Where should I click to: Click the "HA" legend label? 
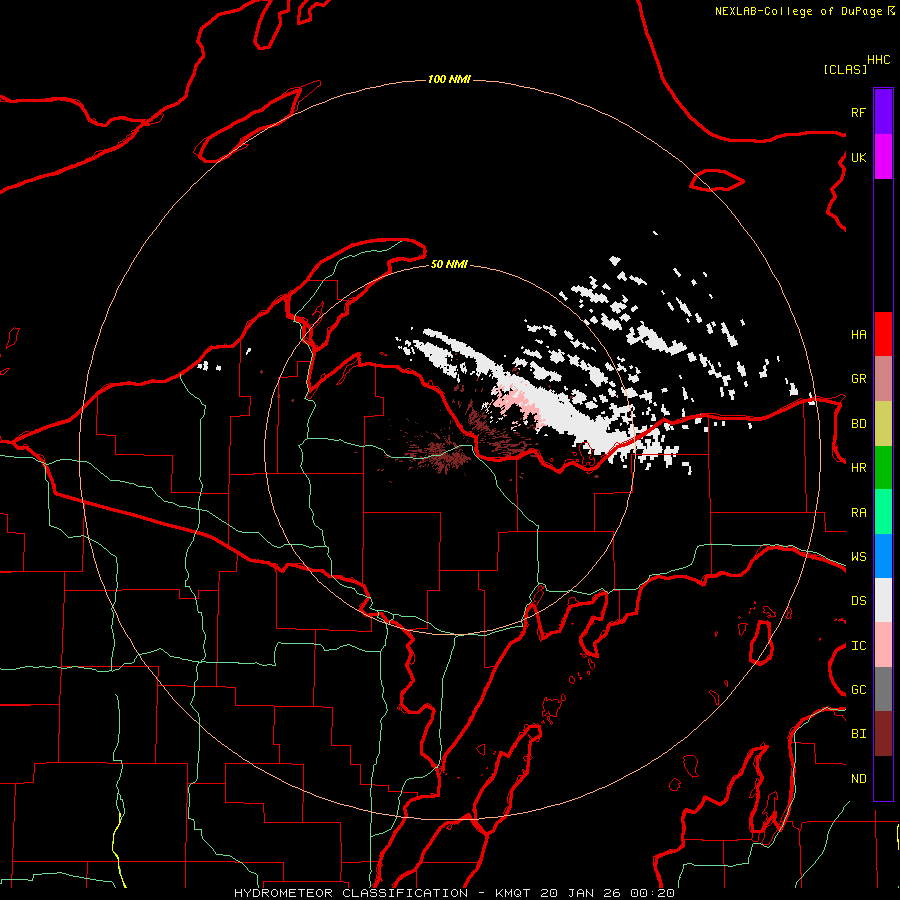858,335
